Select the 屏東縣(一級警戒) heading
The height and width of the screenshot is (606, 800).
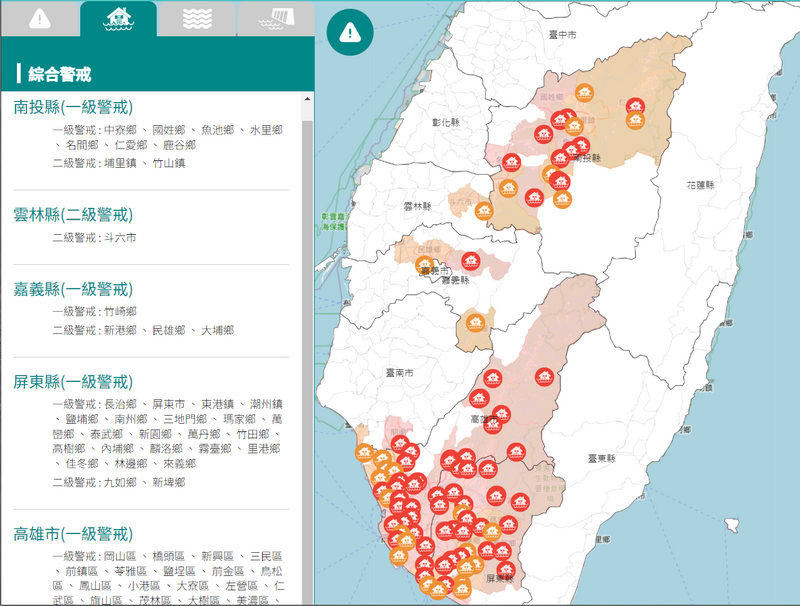[x=73, y=382]
